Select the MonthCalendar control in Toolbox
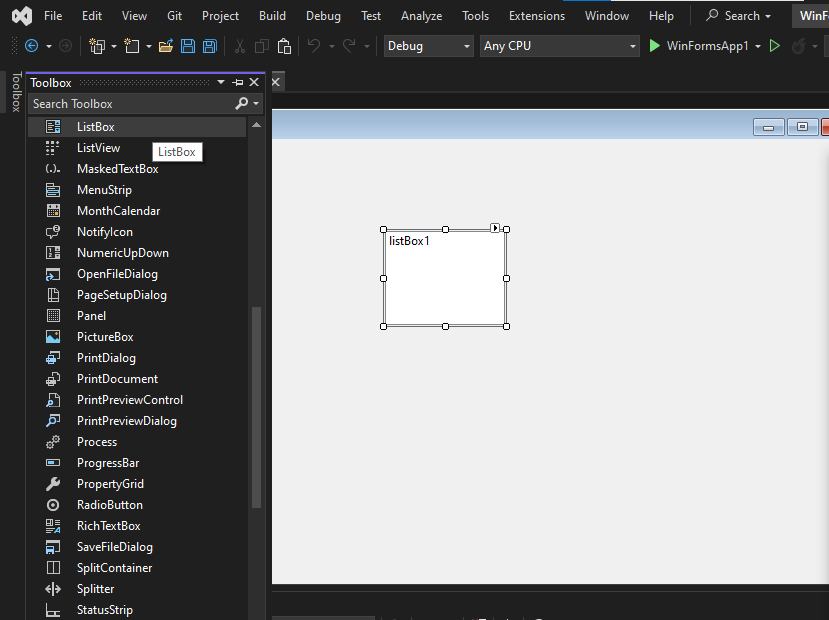The width and height of the screenshot is (829, 620). 118,211
